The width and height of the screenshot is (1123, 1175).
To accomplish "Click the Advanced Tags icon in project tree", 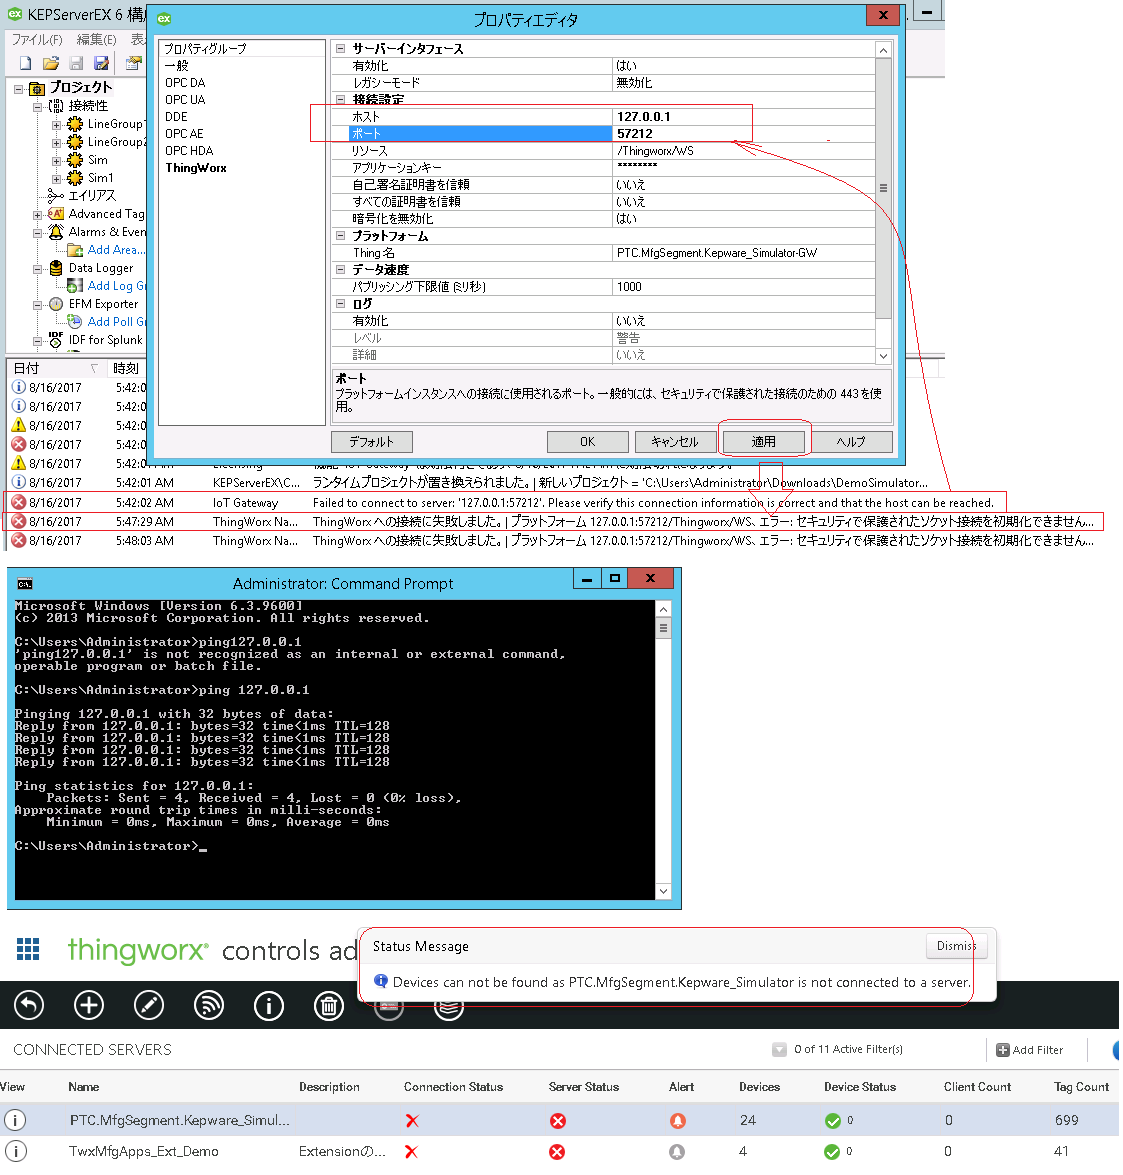I will point(56,214).
